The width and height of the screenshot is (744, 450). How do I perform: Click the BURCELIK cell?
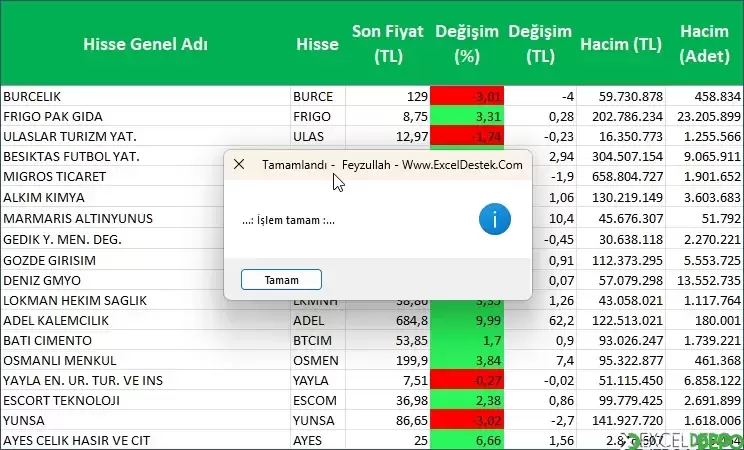click(x=145, y=96)
